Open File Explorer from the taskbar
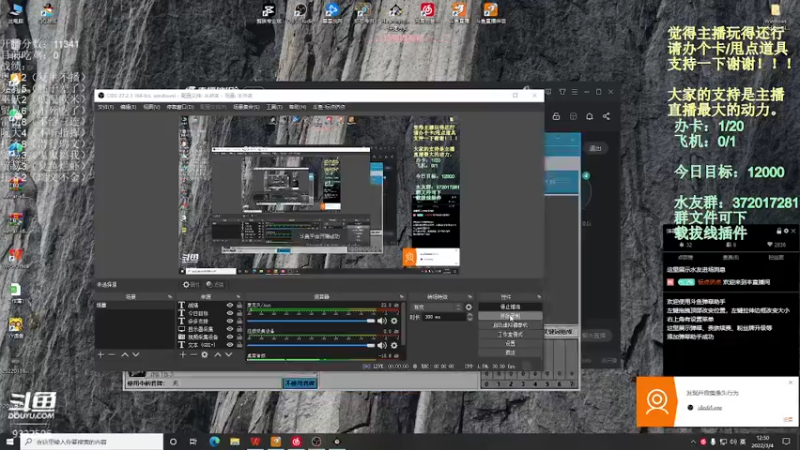The height and width of the screenshot is (450, 800). tap(235, 441)
